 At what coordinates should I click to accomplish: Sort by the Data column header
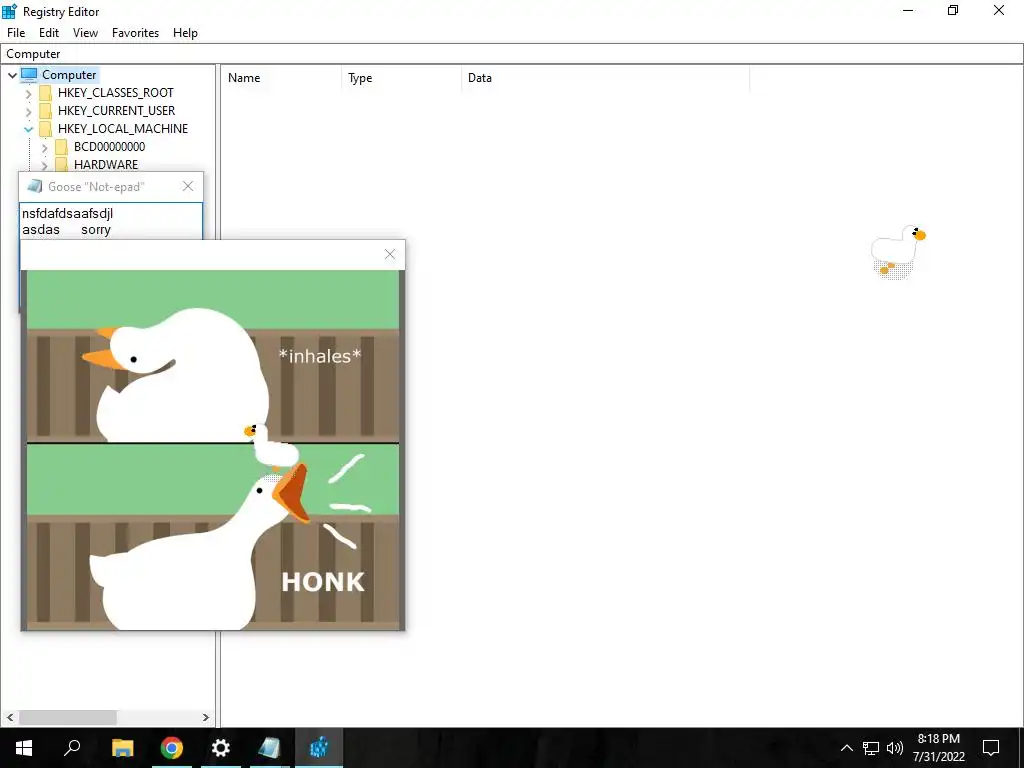pyautogui.click(x=605, y=78)
